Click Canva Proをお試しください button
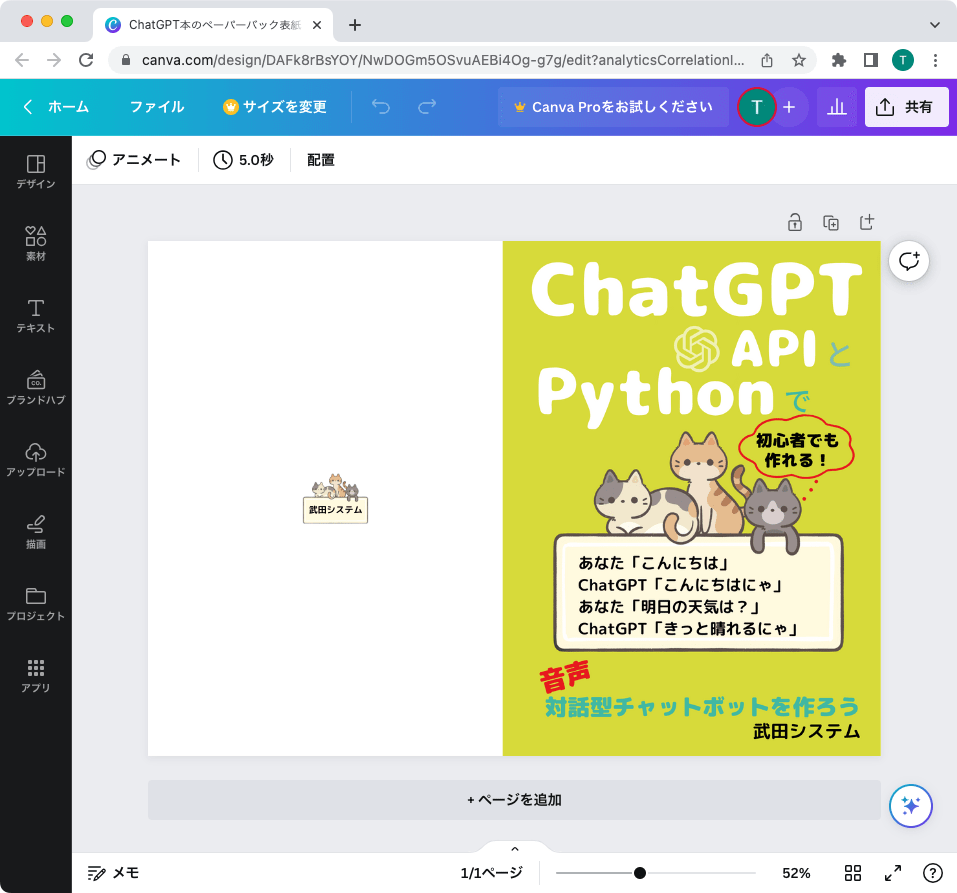The image size is (957, 893). [x=613, y=107]
